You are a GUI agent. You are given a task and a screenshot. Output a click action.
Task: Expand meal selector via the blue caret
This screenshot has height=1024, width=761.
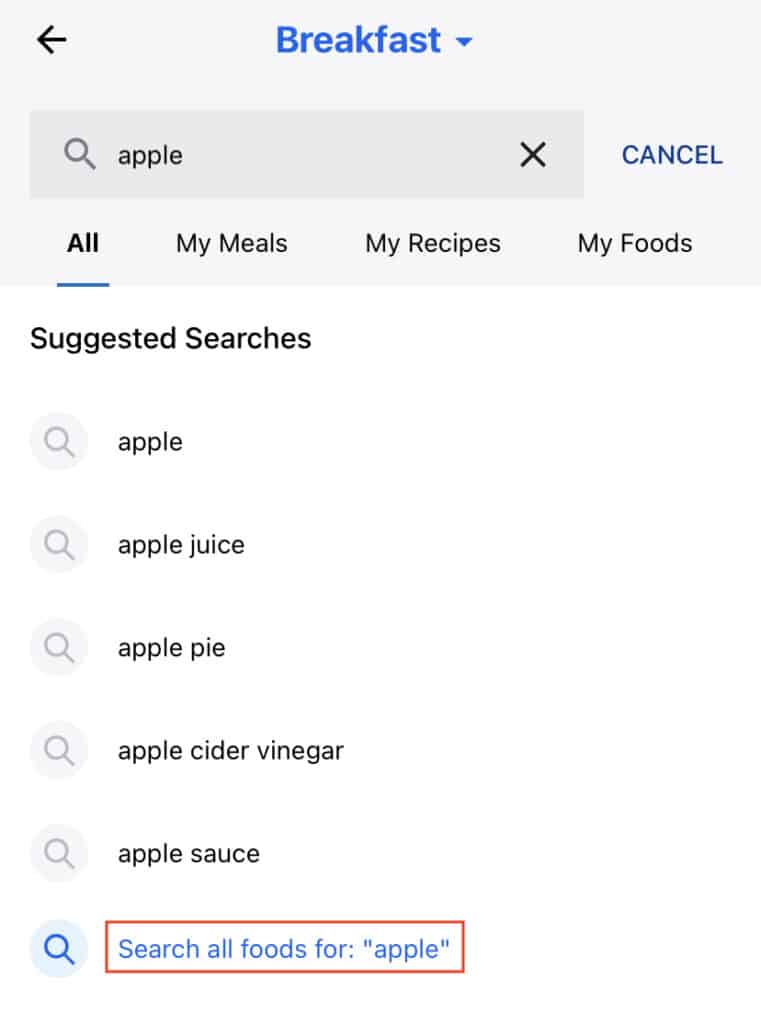point(463,42)
